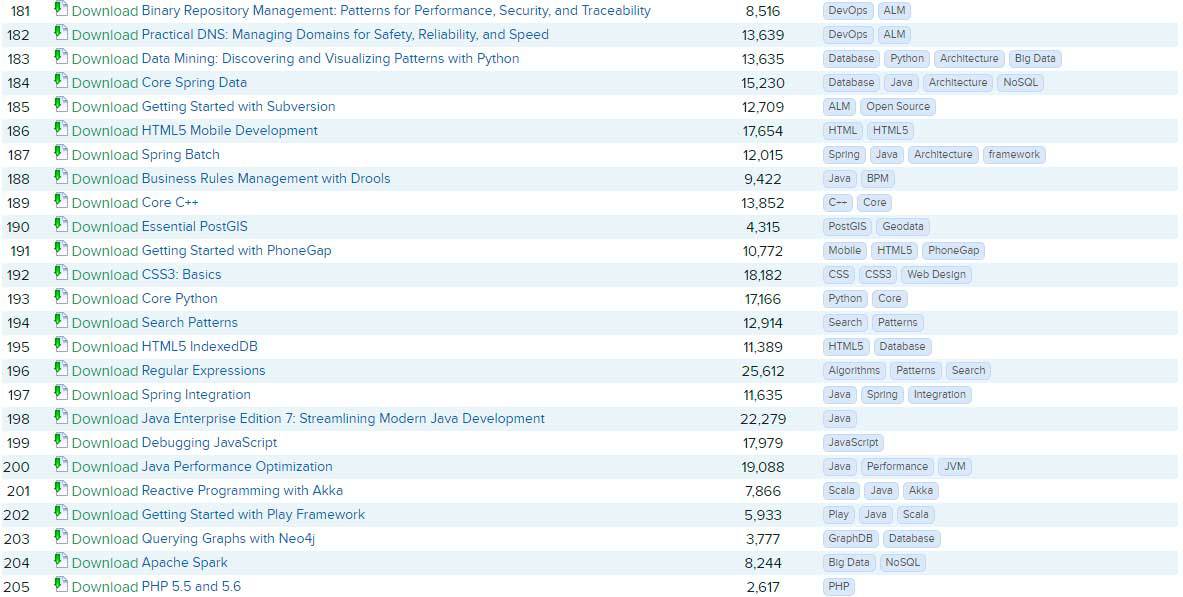Open Download Data Mining with Python link
Screen dimensions: 1183x597
[295, 59]
